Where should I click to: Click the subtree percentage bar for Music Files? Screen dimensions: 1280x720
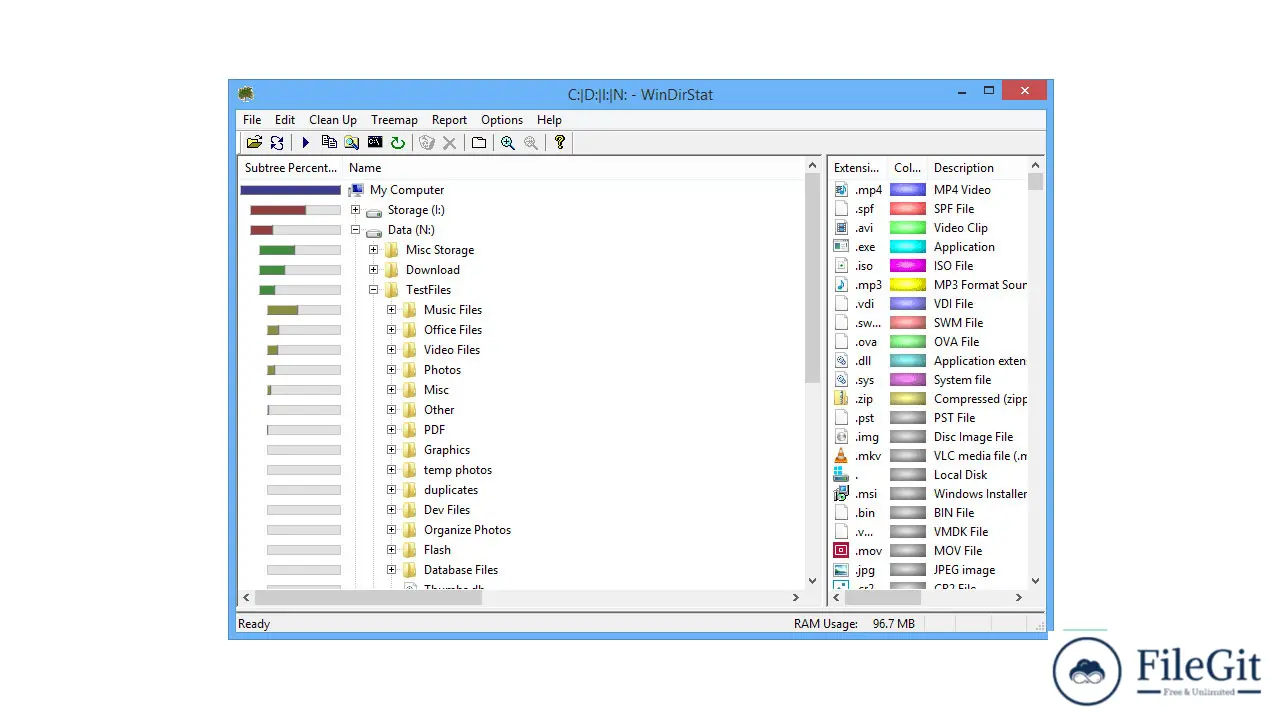[304, 310]
